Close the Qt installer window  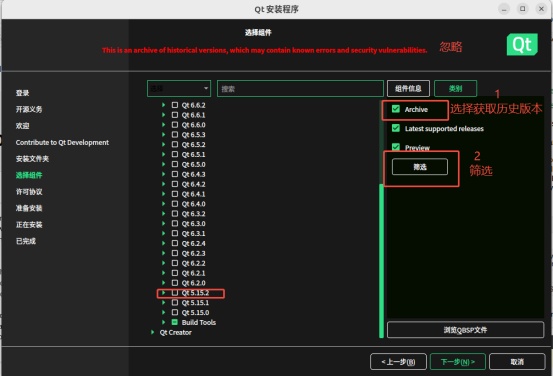point(541,8)
